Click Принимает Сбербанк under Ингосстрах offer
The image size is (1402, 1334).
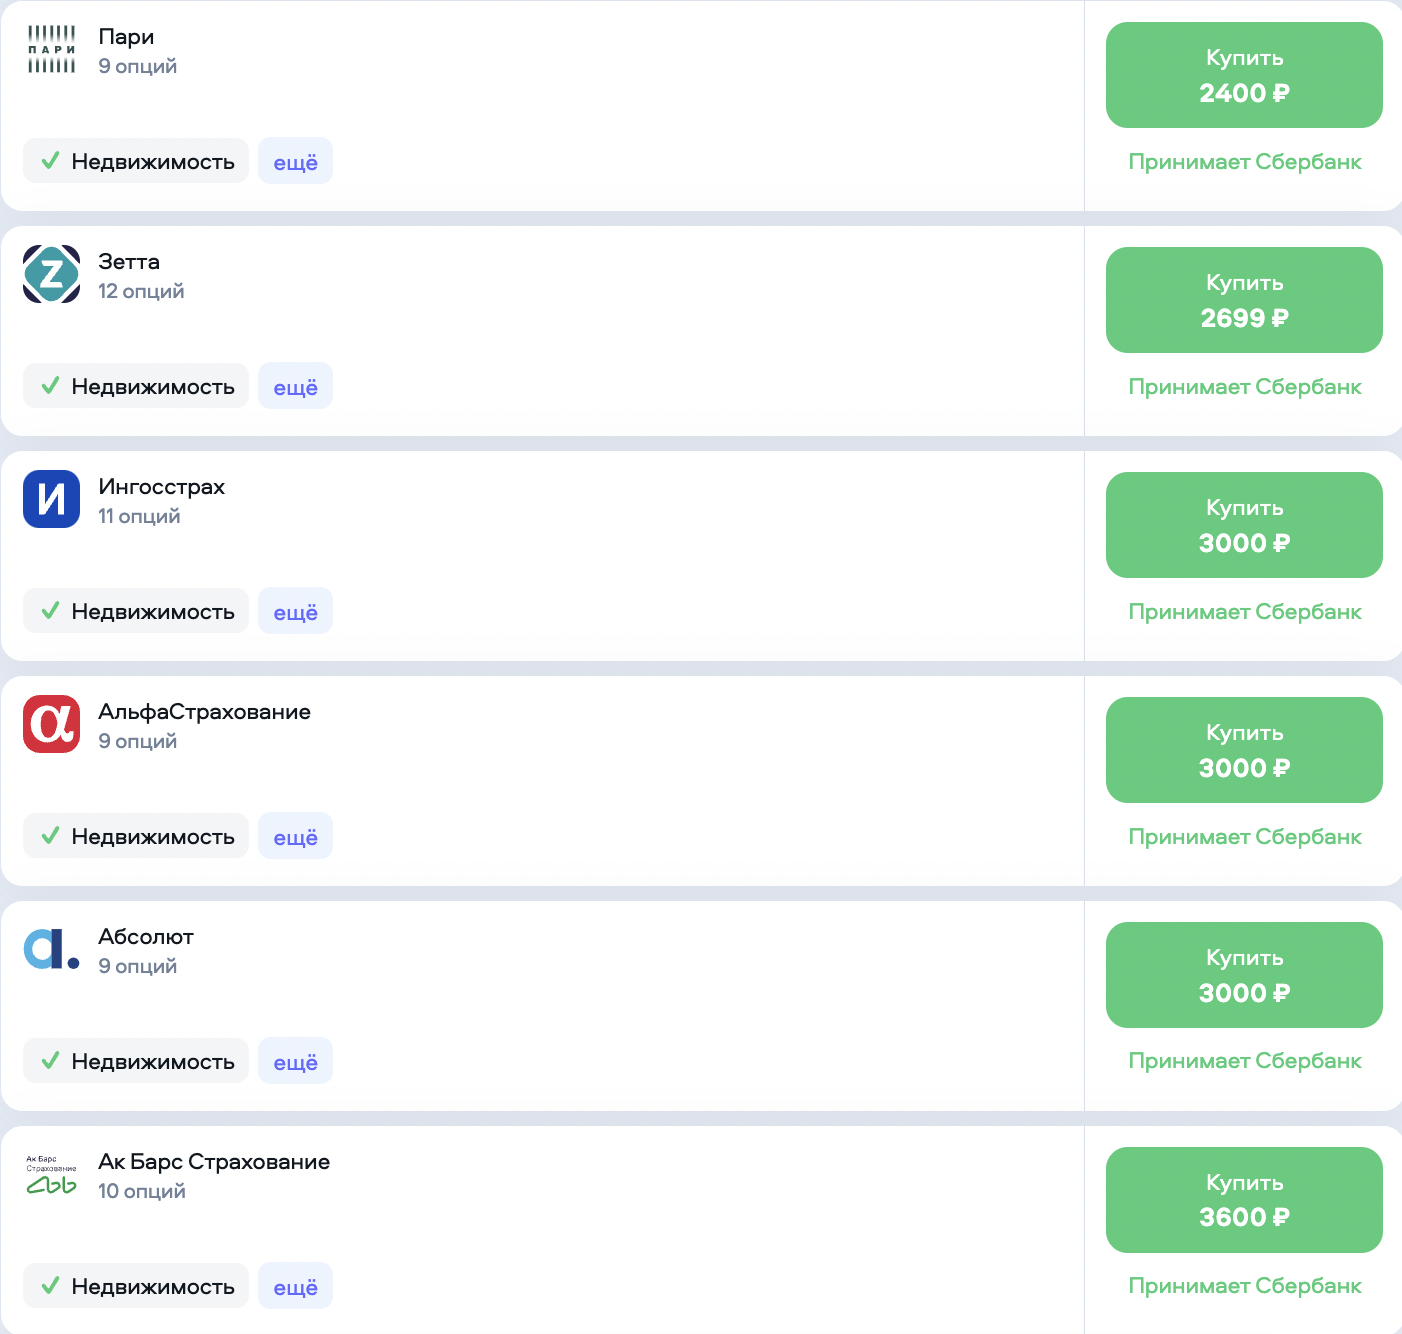click(1244, 611)
